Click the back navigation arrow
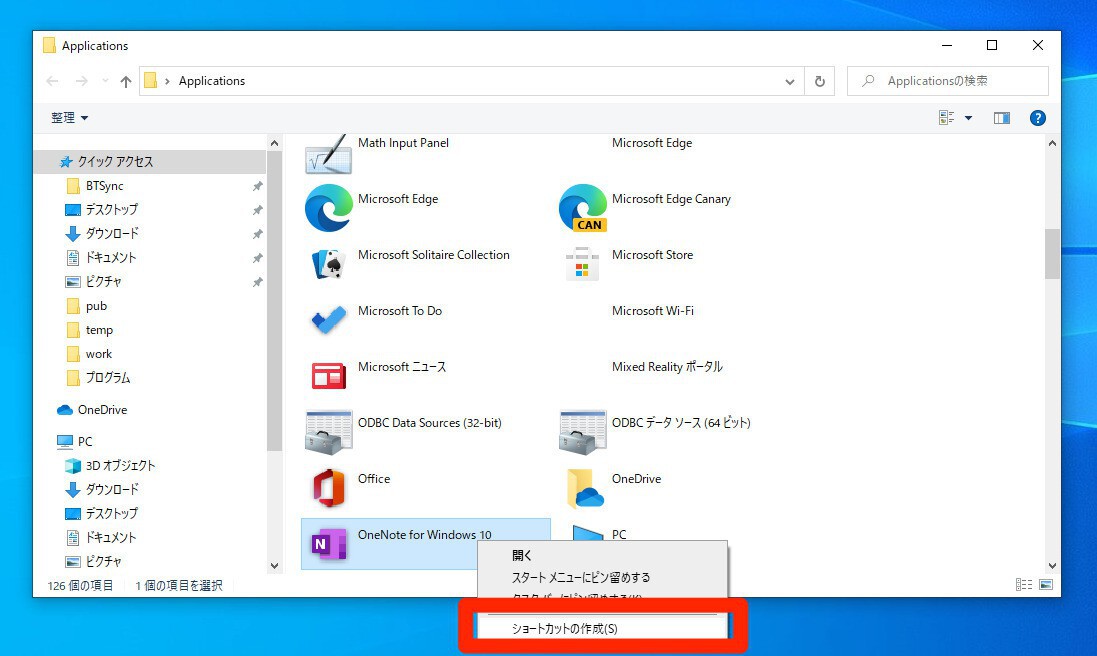The image size is (1097, 656). click(x=52, y=81)
